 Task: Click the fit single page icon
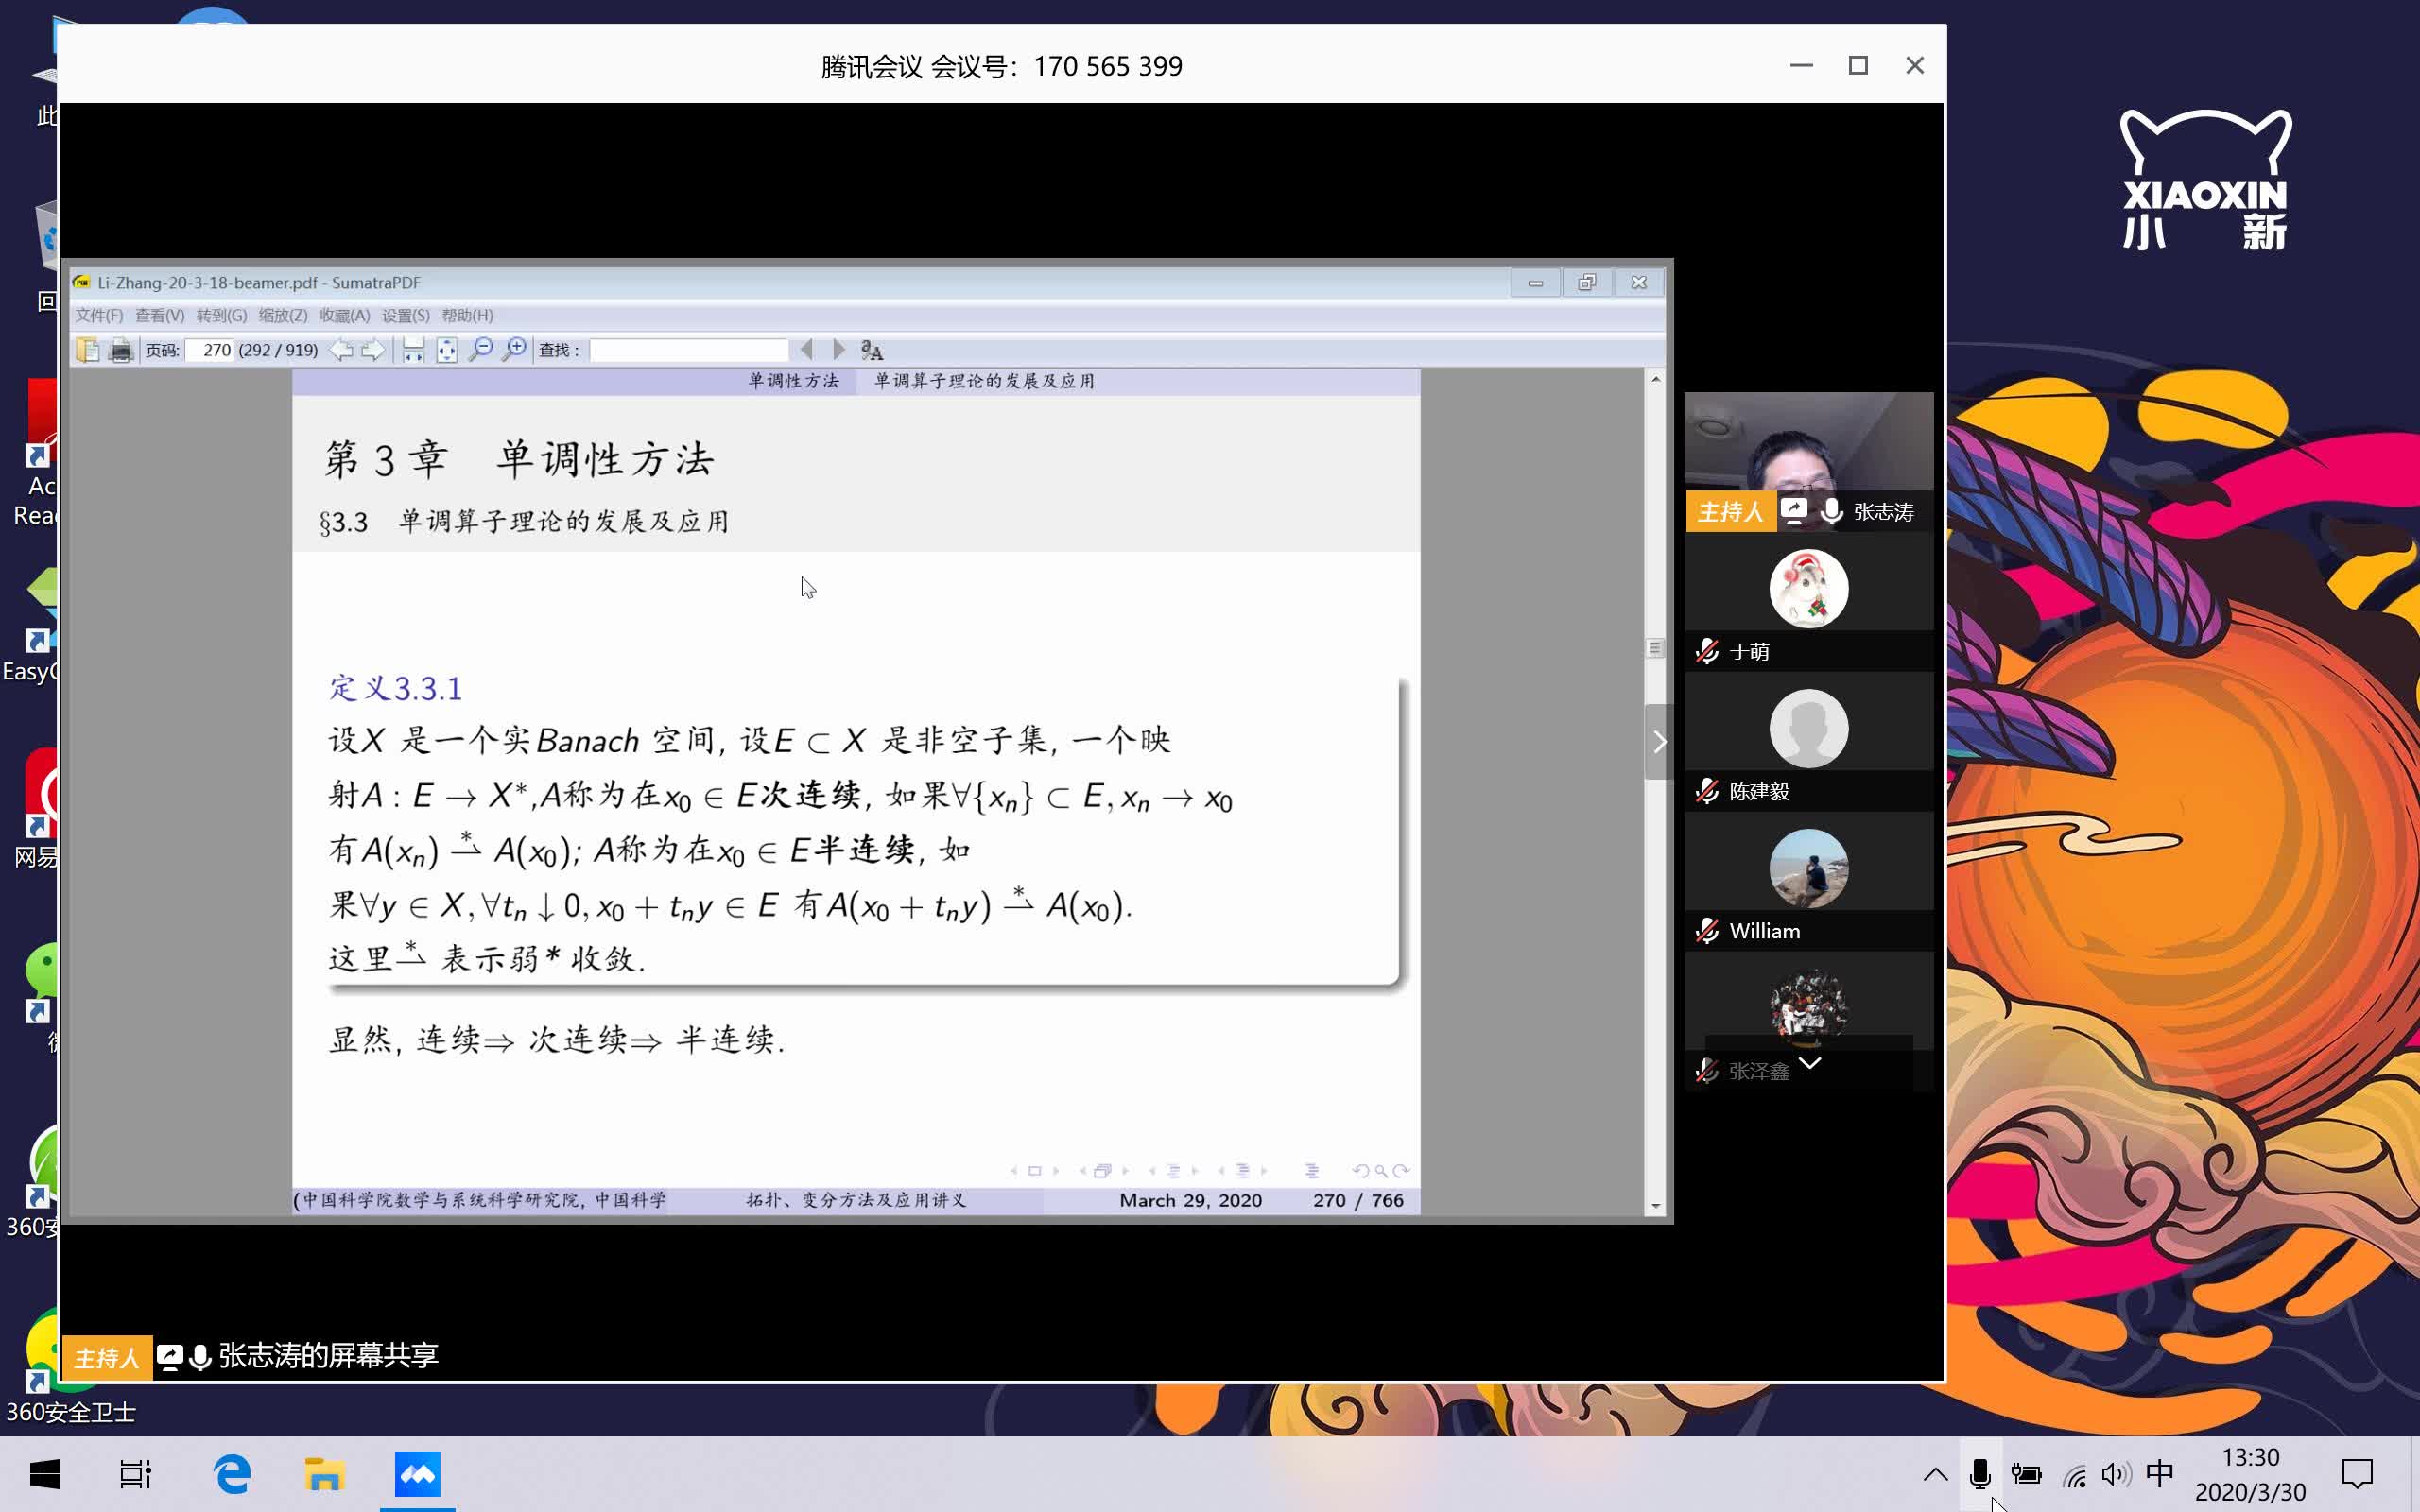click(x=446, y=350)
